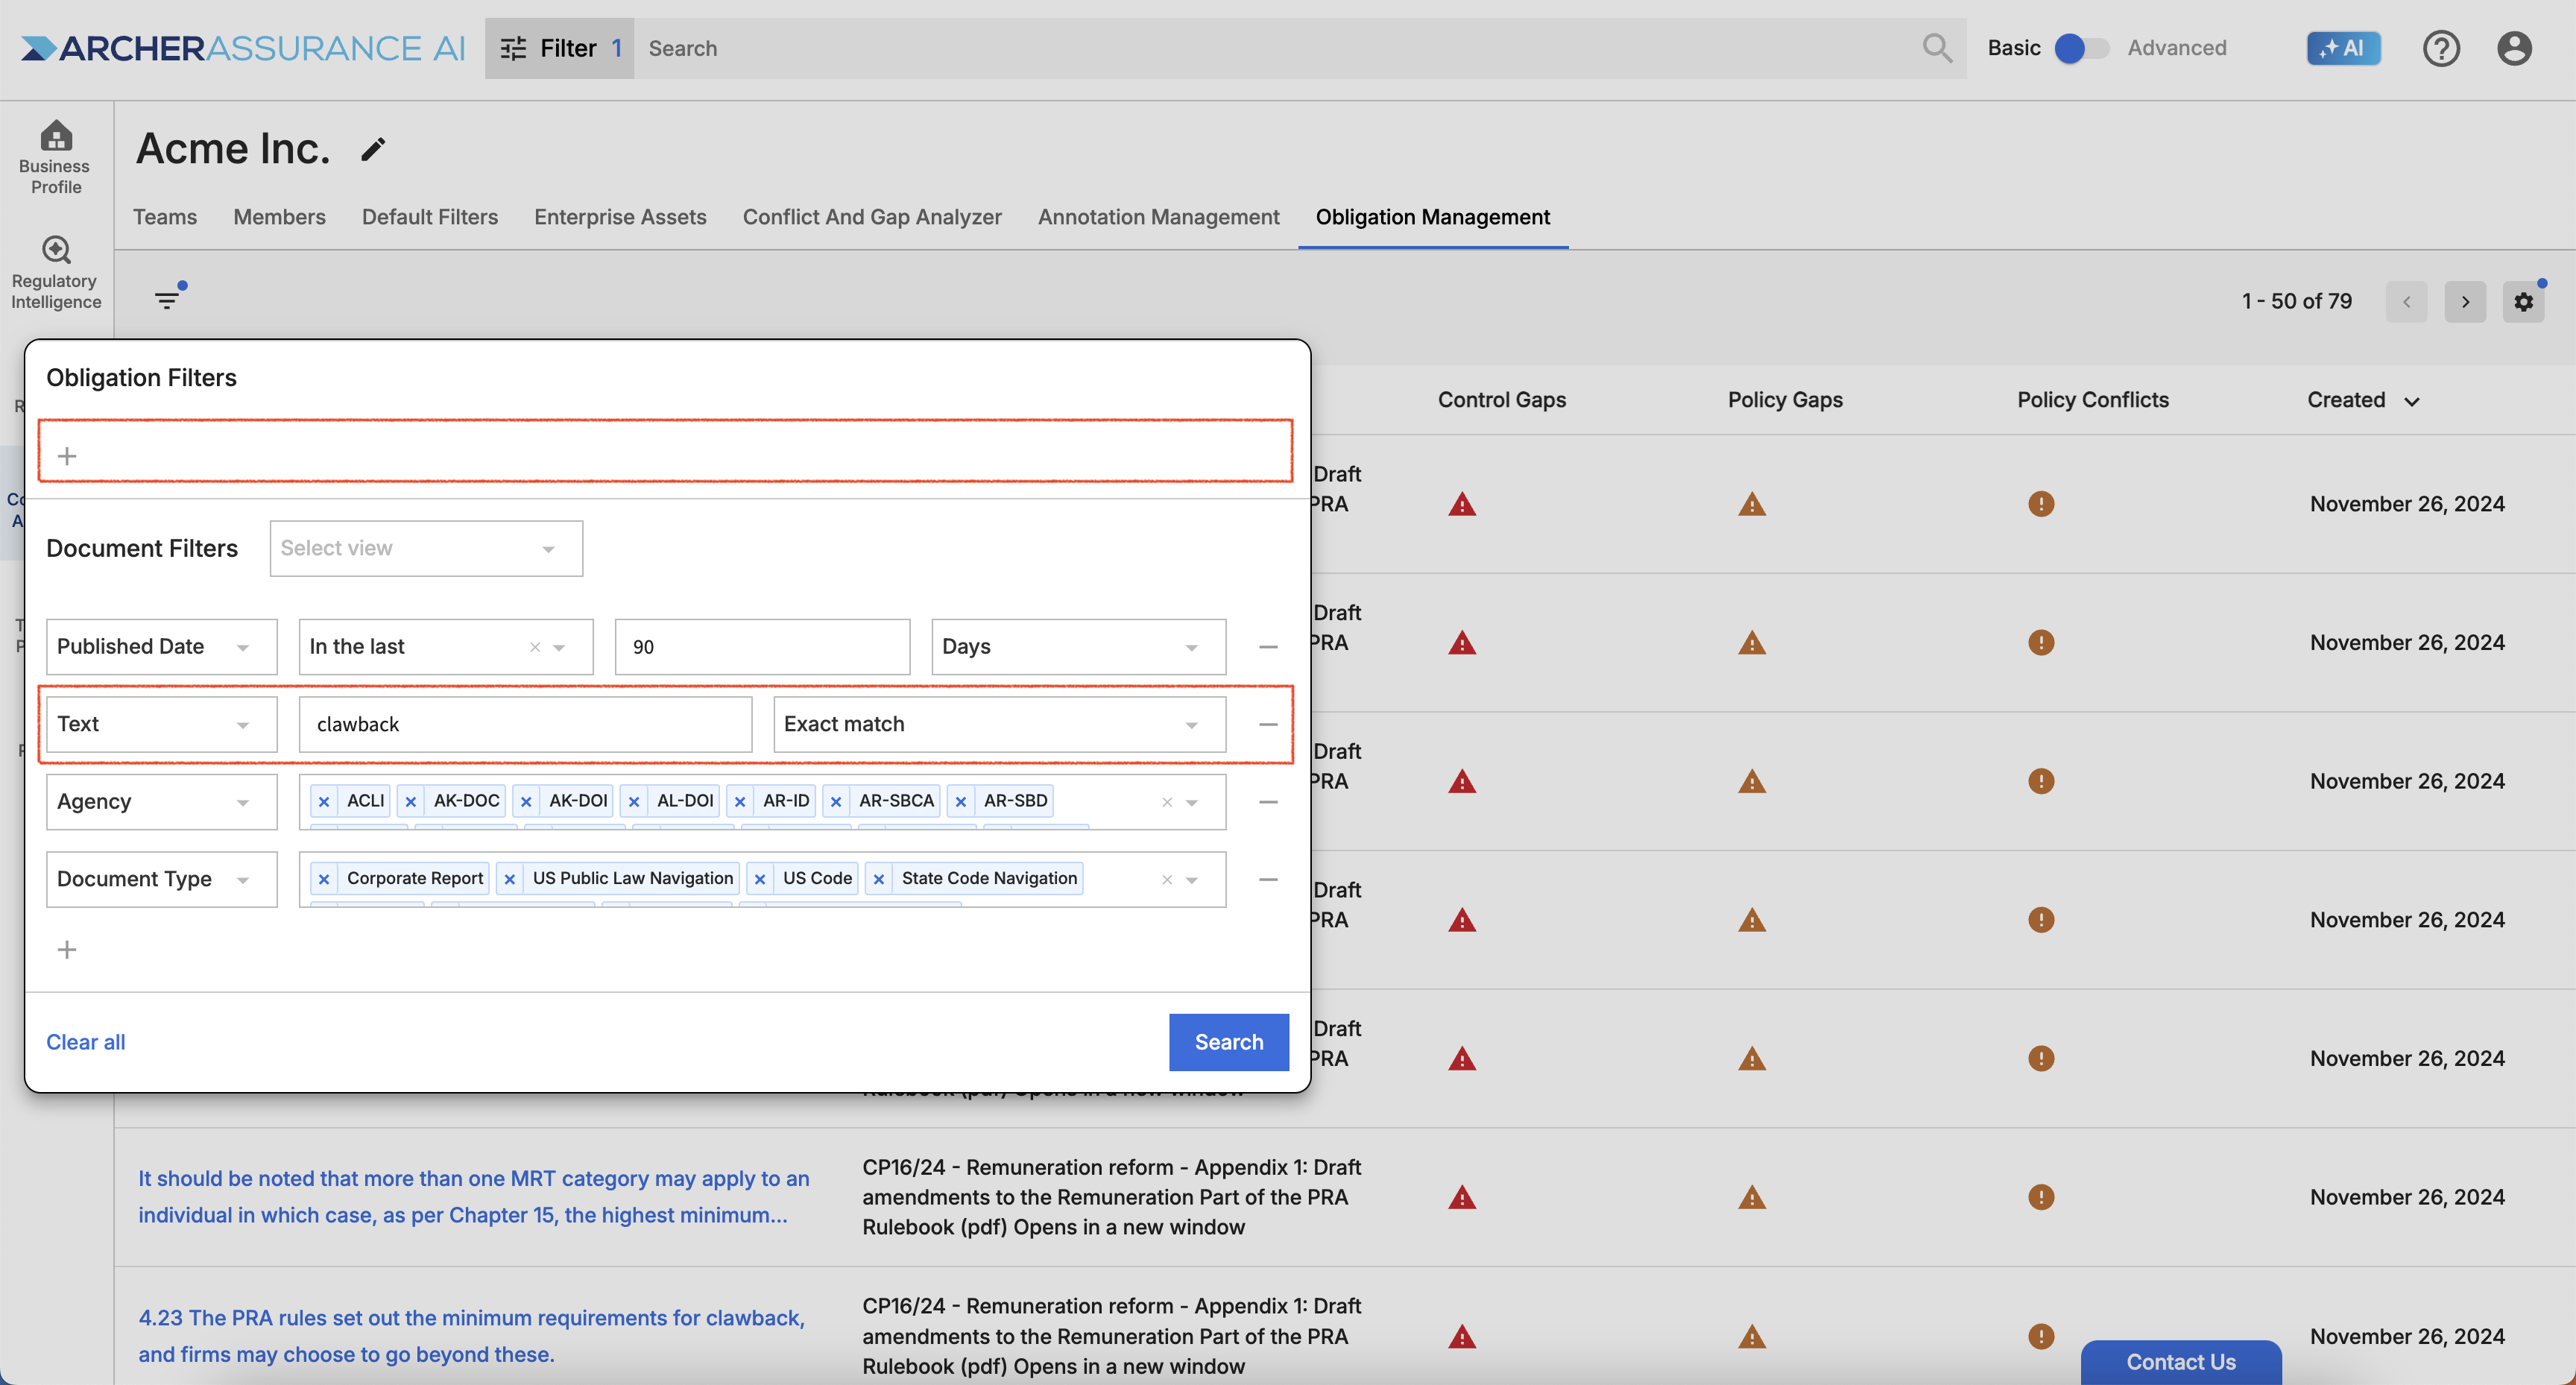Click the Control Gaps column header
The image size is (2576, 1385).
(1502, 400)
